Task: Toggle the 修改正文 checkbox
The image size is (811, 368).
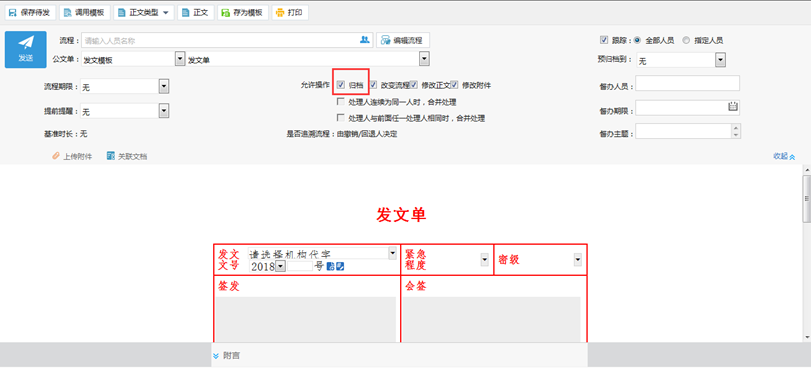Action: point(414,85)
